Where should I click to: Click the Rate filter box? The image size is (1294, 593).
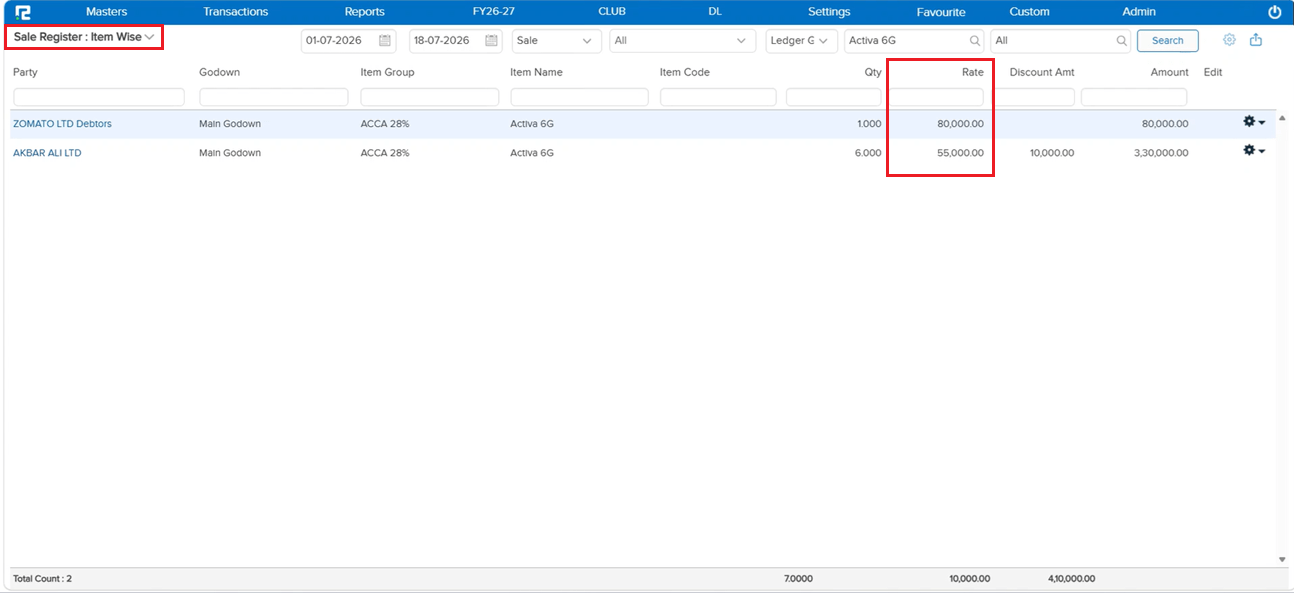(x=938, y=97)
